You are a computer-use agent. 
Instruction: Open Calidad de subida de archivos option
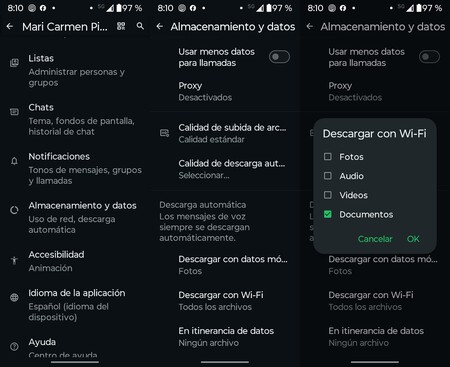pos(225,133)
